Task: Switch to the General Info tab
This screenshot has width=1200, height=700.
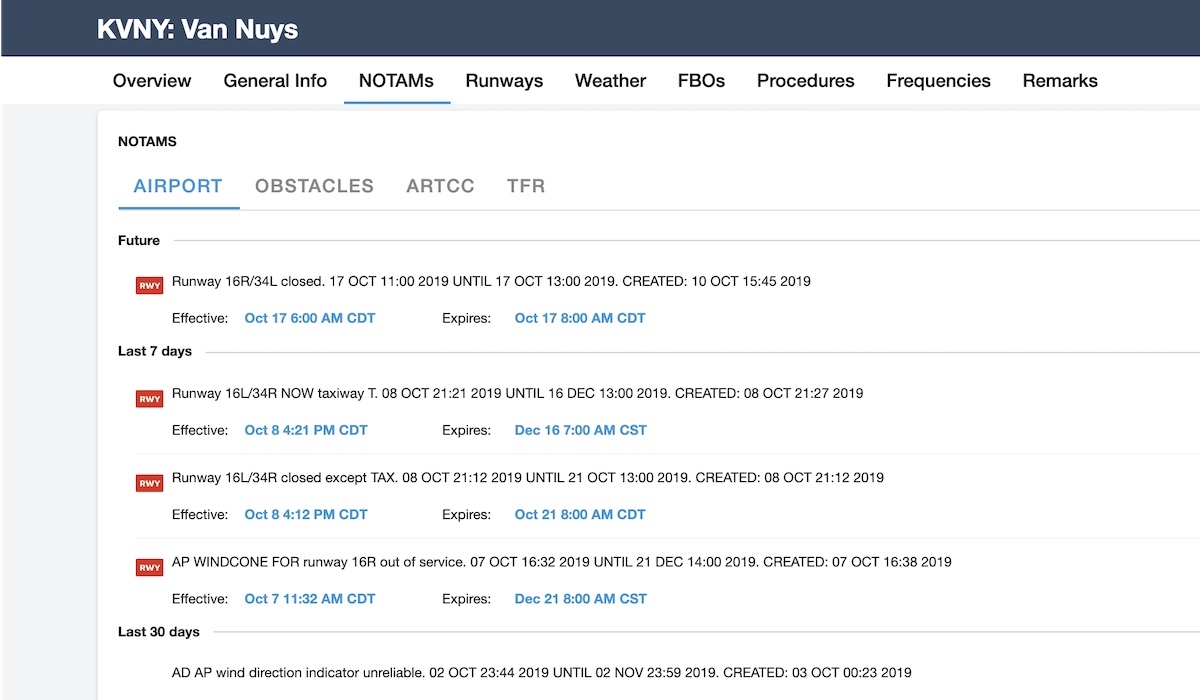Action: click(x=275, y=81)
